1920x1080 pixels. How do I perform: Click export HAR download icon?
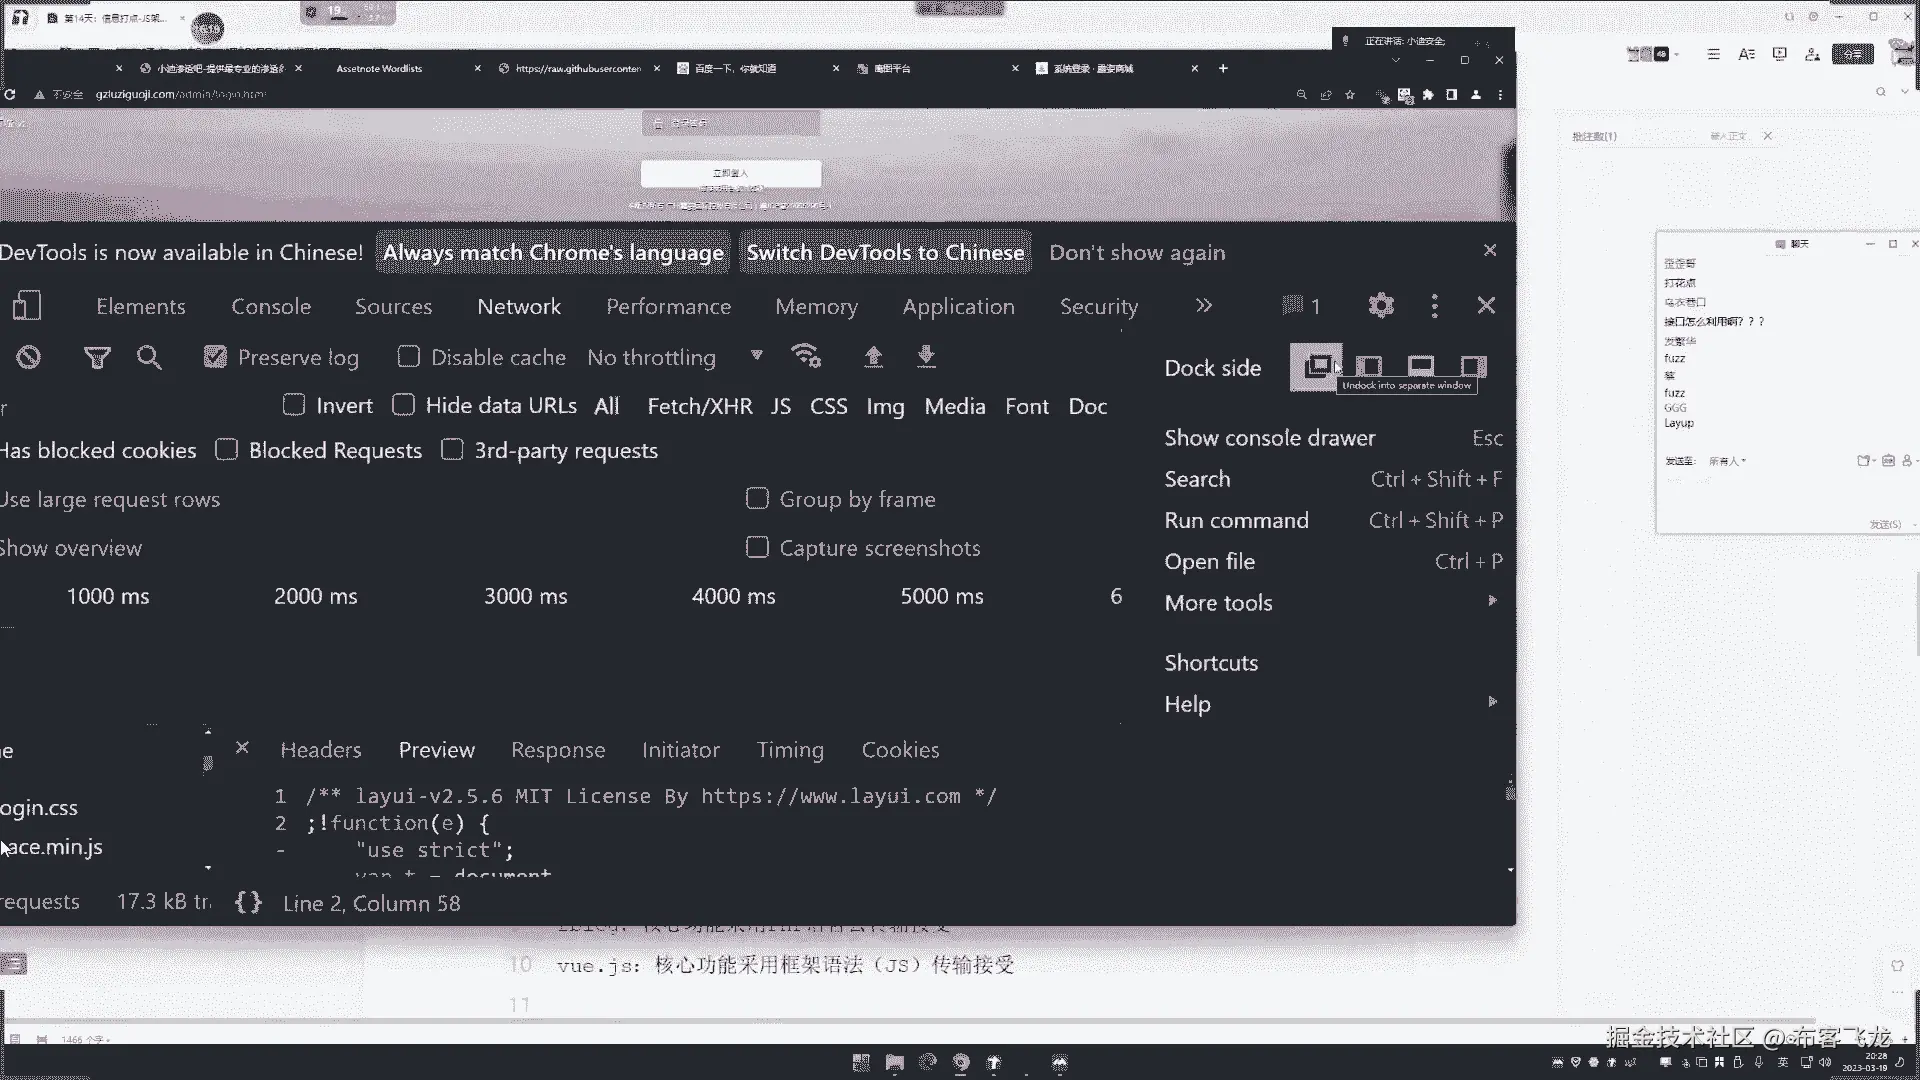tap(926, 356)
